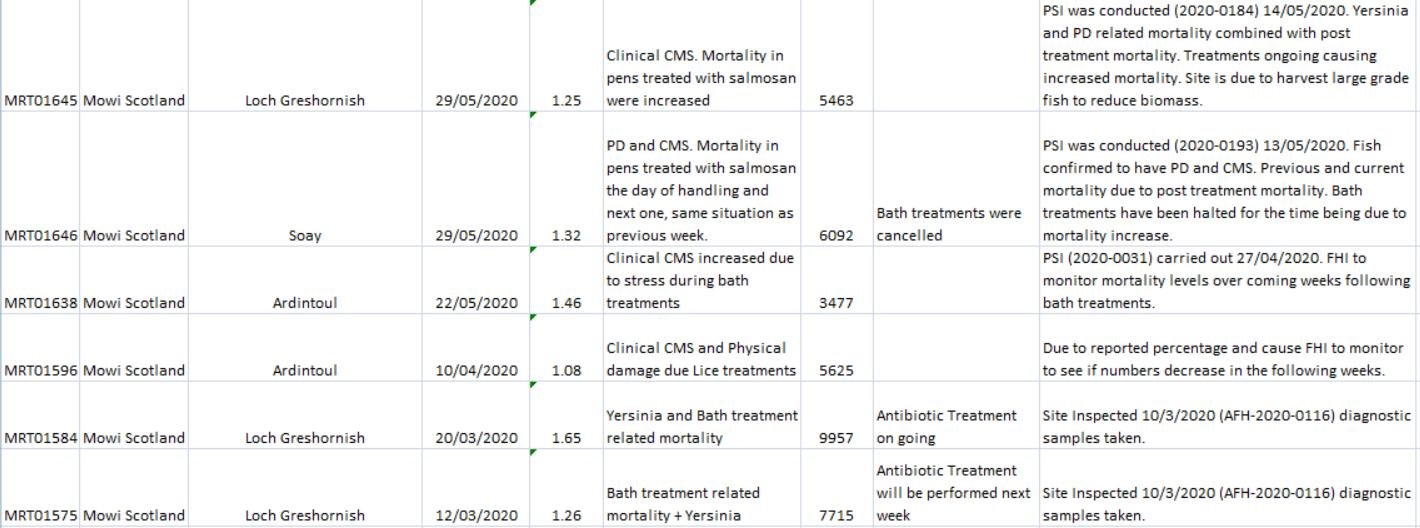The height and width of the screenshot is (528, 1420).
Task: Click the mortality count cell 5463
Action: 836,100
